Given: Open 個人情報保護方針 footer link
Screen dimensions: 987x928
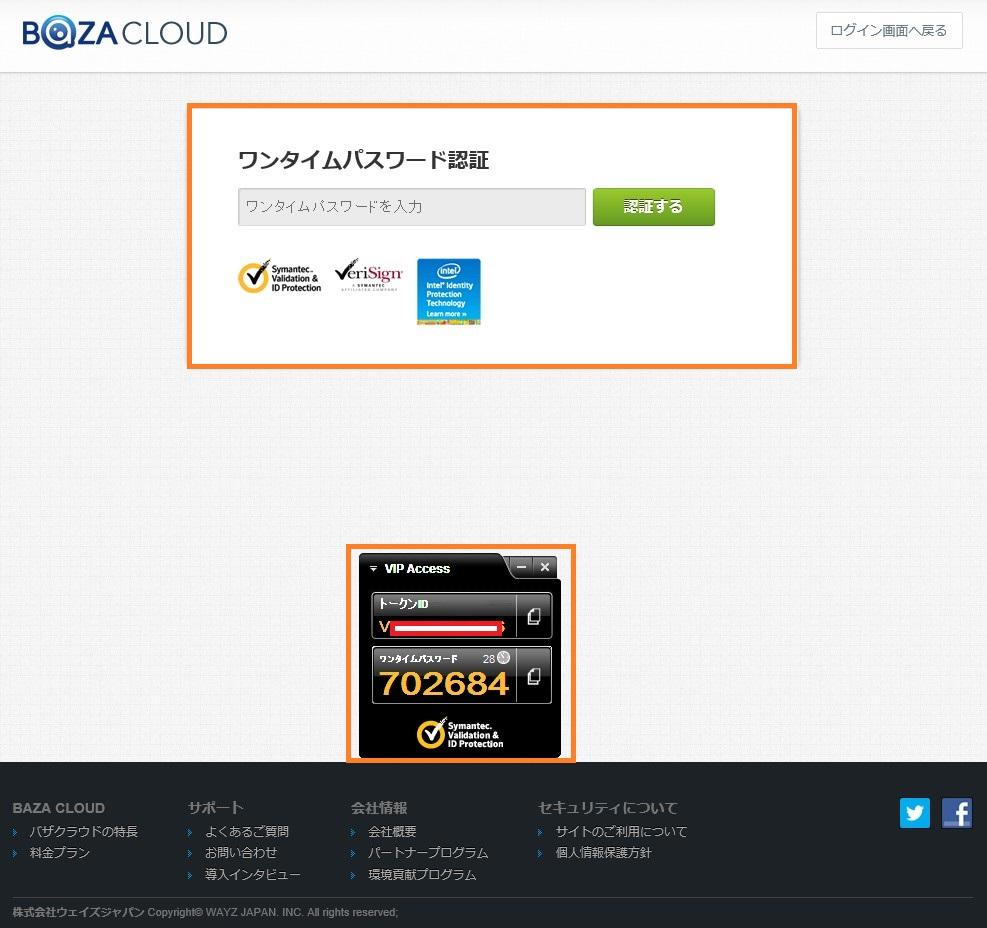Looking at the screenshot, I should click(x=603, y=852).
